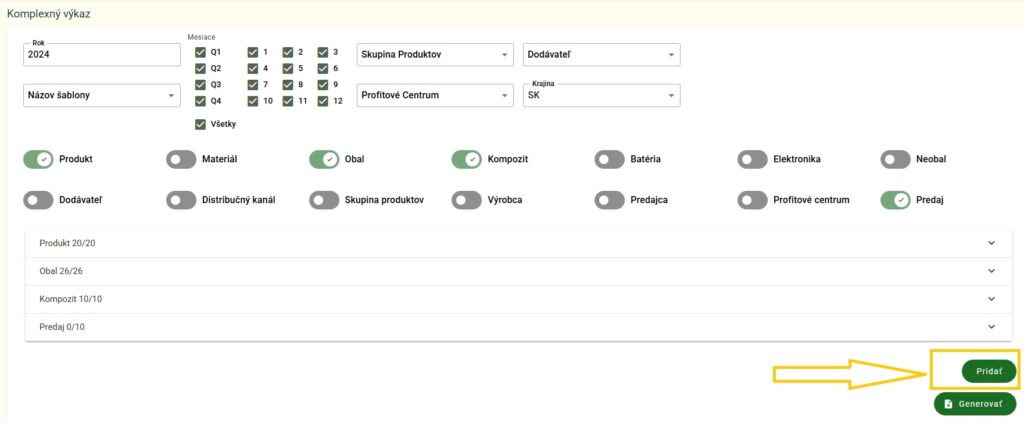1024x423 pixels.
Task: Open the Profitové Centrum dropdown
Action: pos(434,96)
